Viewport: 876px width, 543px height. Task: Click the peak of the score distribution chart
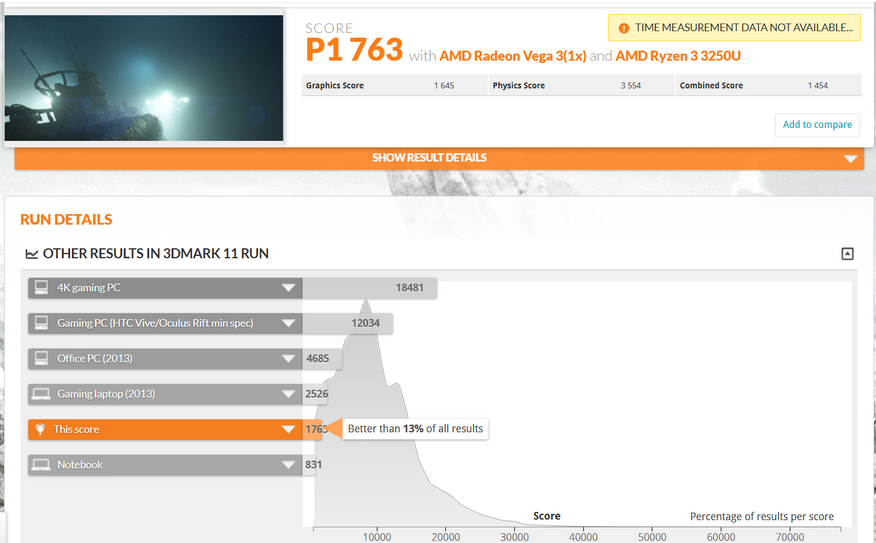(x=366, y=302)
